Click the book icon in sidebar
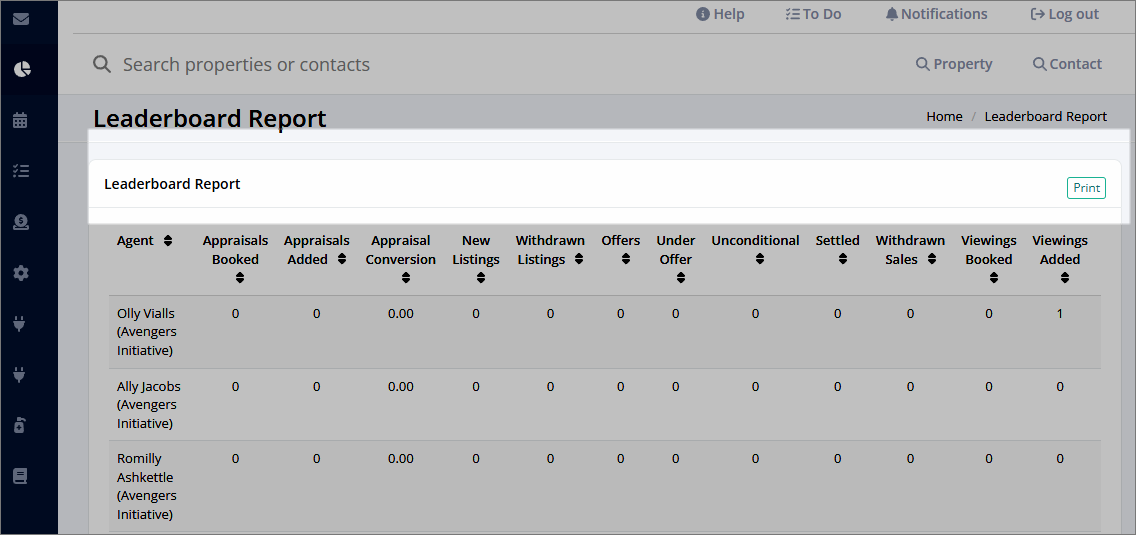The image size is (1136, 535). (21, 476)
